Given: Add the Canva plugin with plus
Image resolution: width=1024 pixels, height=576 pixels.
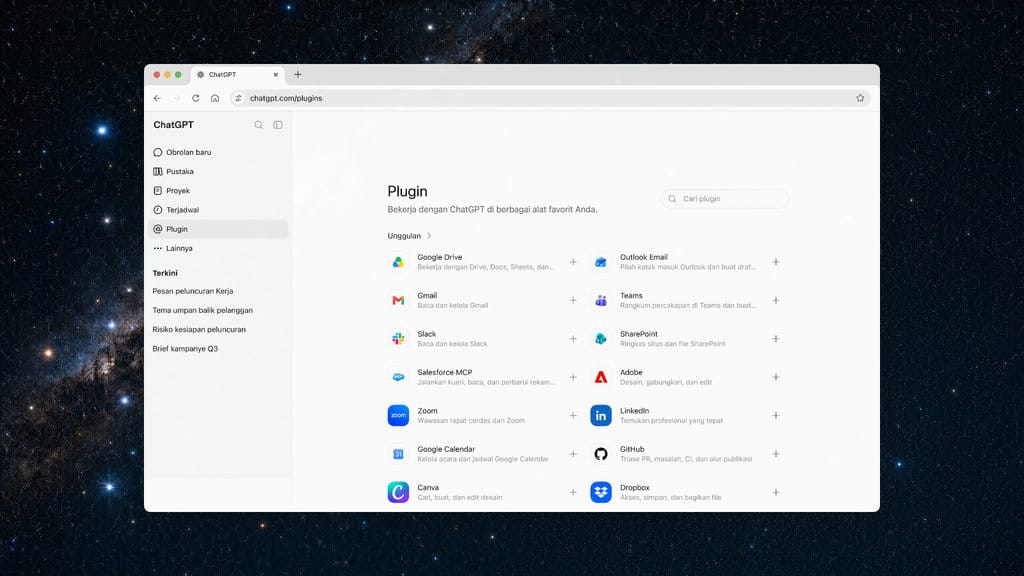Looking at the screenshot, I should click(x=573, y=492).
